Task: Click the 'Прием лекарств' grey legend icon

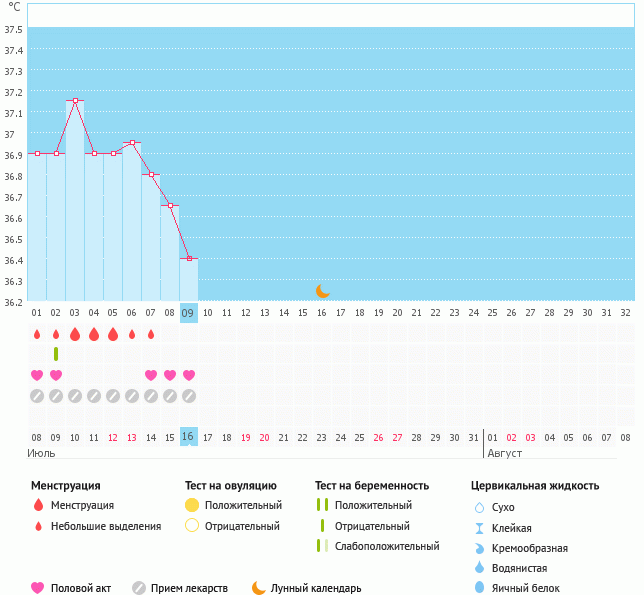Action: 139,588
